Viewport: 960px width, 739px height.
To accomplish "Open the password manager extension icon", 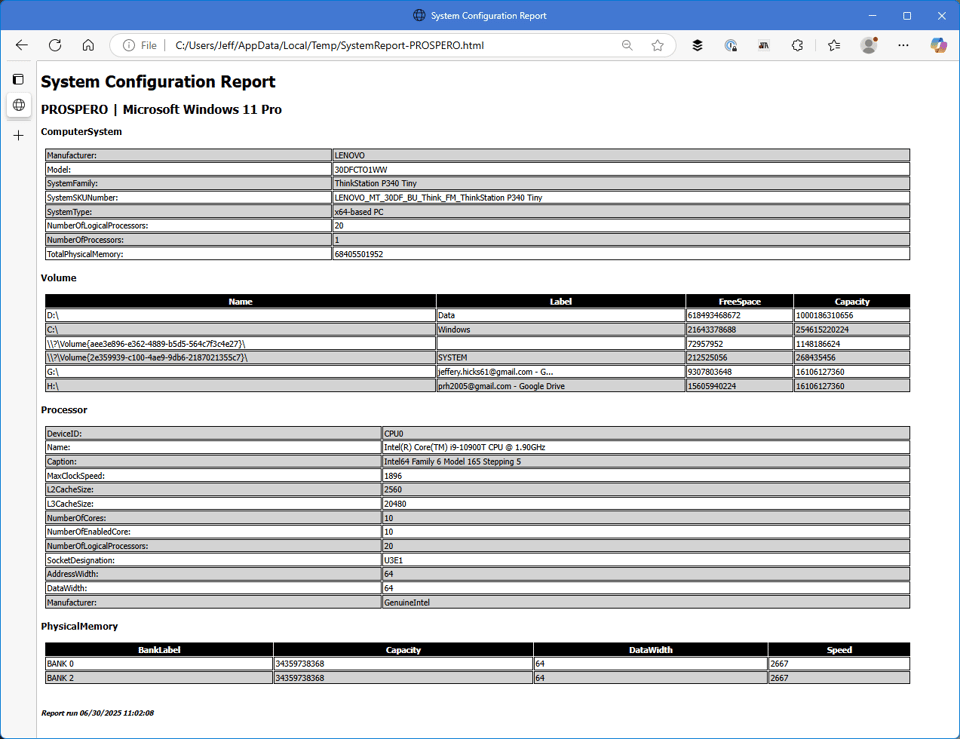I will 730,45.
